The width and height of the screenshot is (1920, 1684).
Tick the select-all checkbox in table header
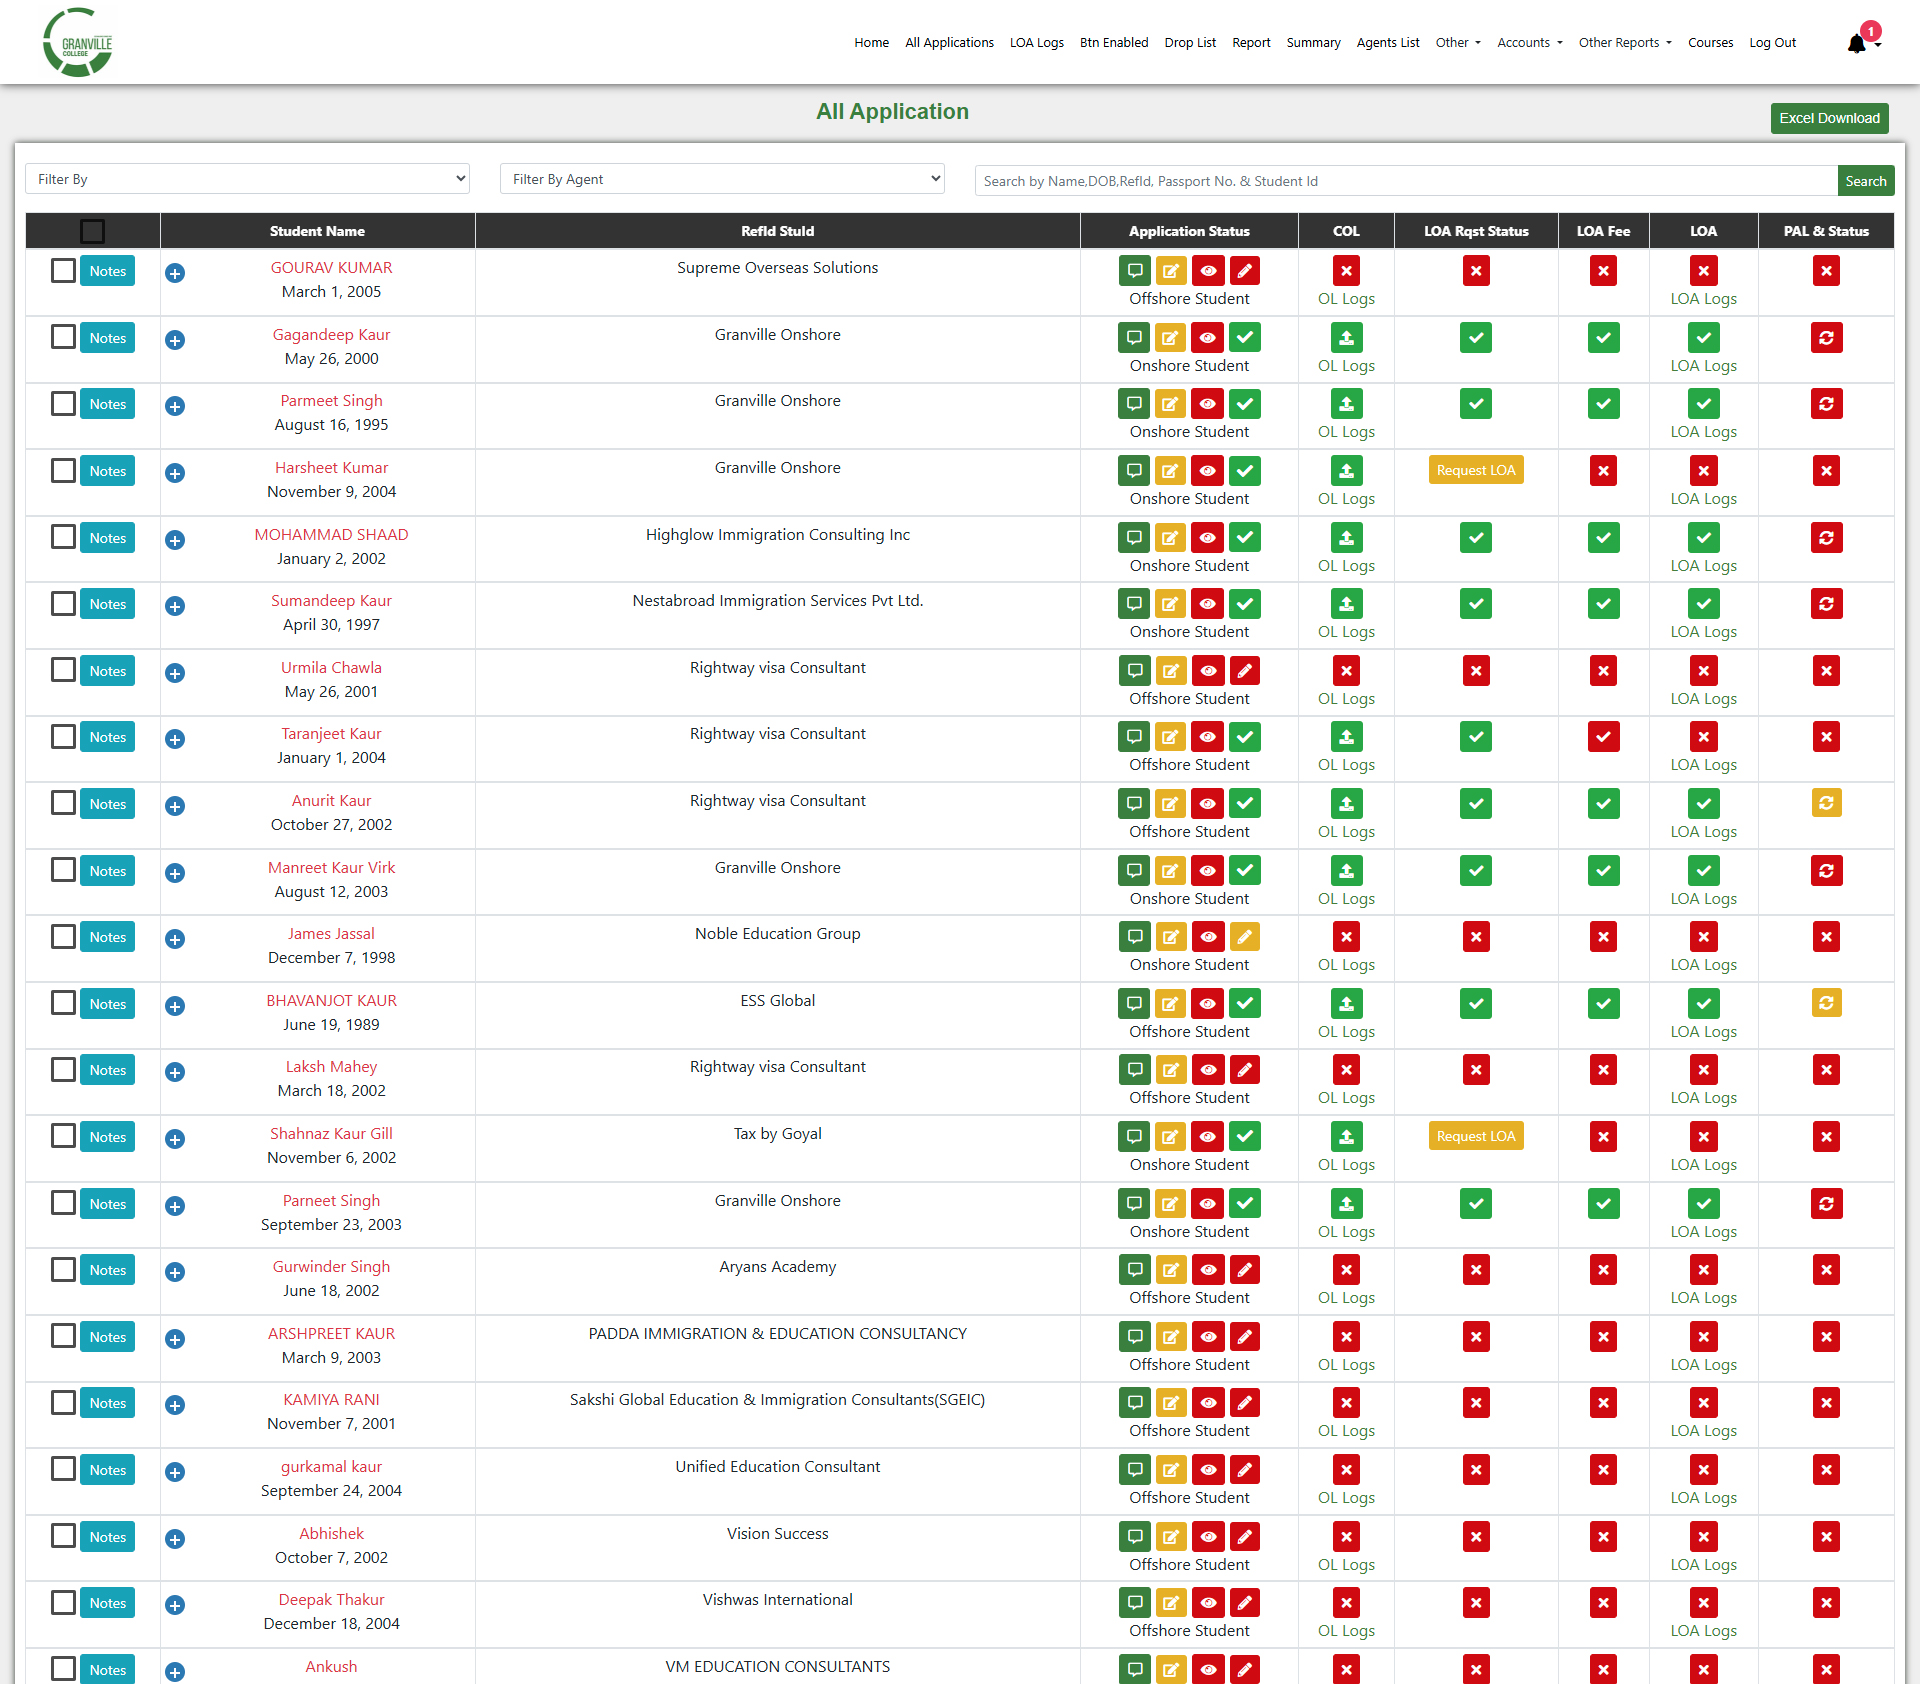[x=92, y=231]
